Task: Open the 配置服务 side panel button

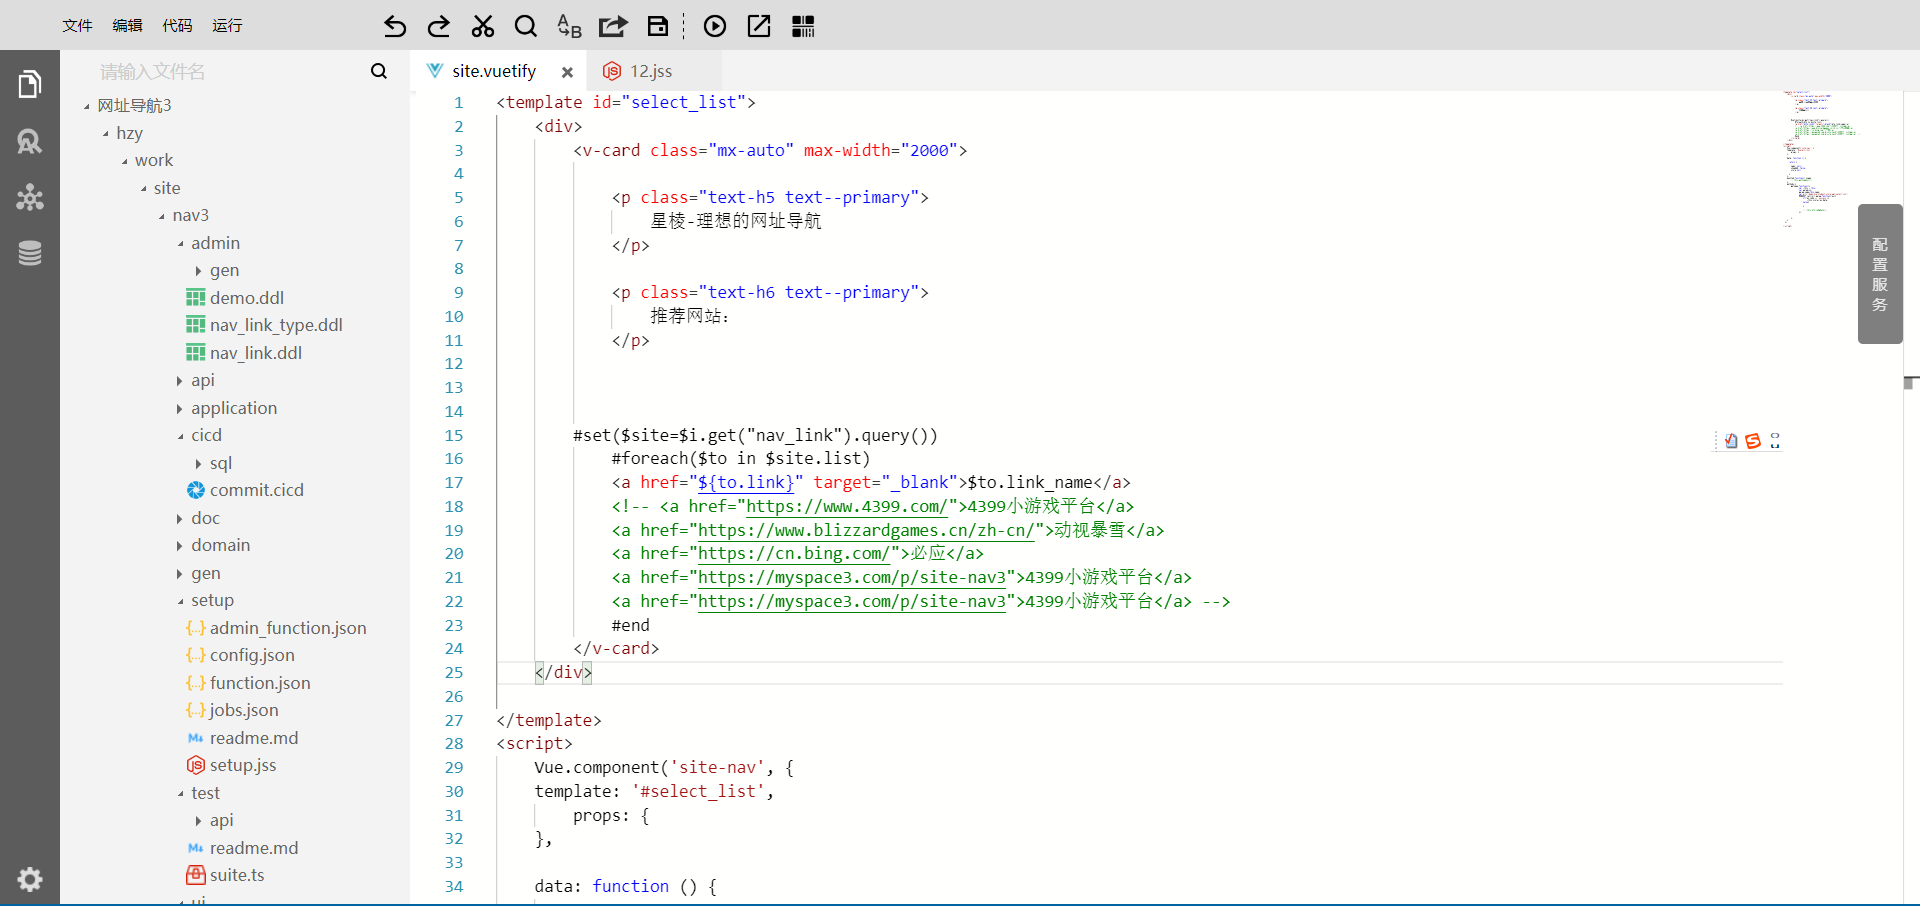Action: (1880, 274)
